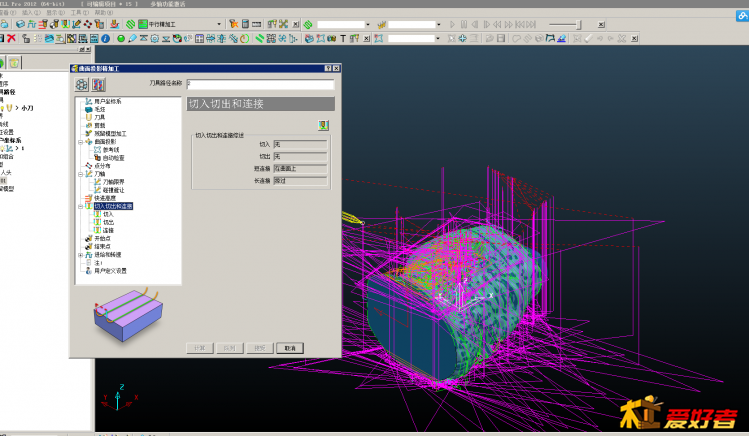Open Feeds and Speeds toolbar icon

tap(32, 24)
